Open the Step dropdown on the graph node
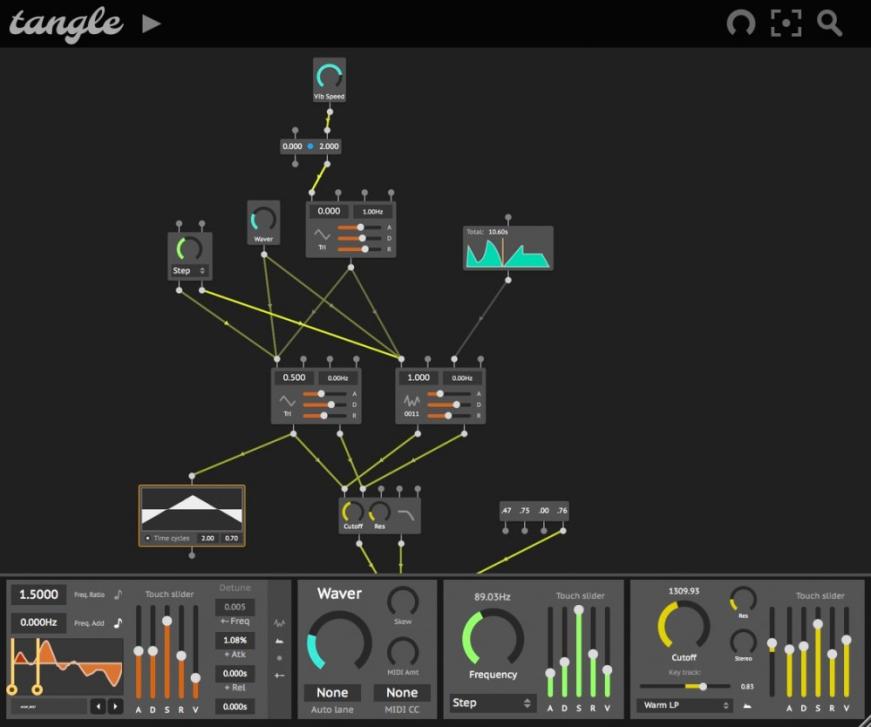Screen dimensions: 871x727 pyautogui.click(x=190, y=271)
